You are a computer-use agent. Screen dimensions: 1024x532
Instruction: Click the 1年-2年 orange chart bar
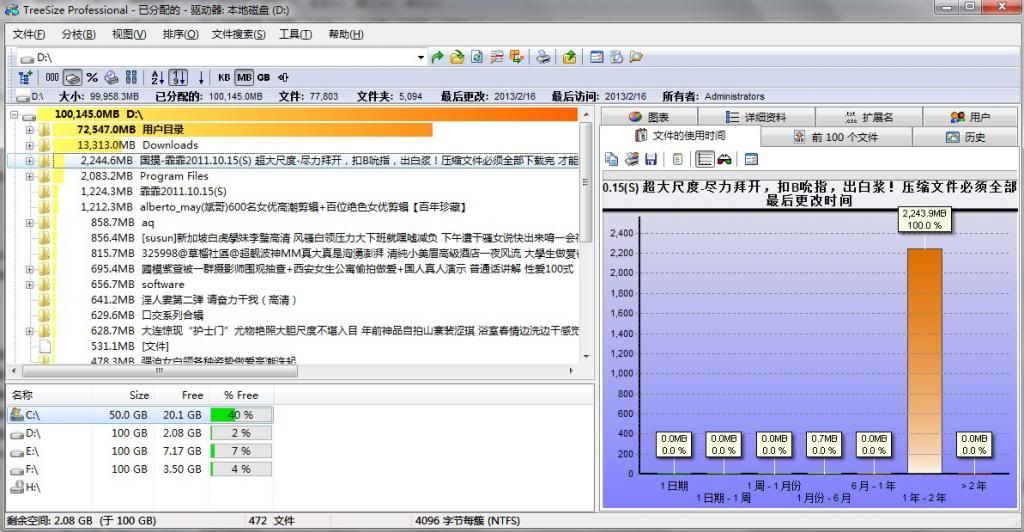[x=924, y=360]
